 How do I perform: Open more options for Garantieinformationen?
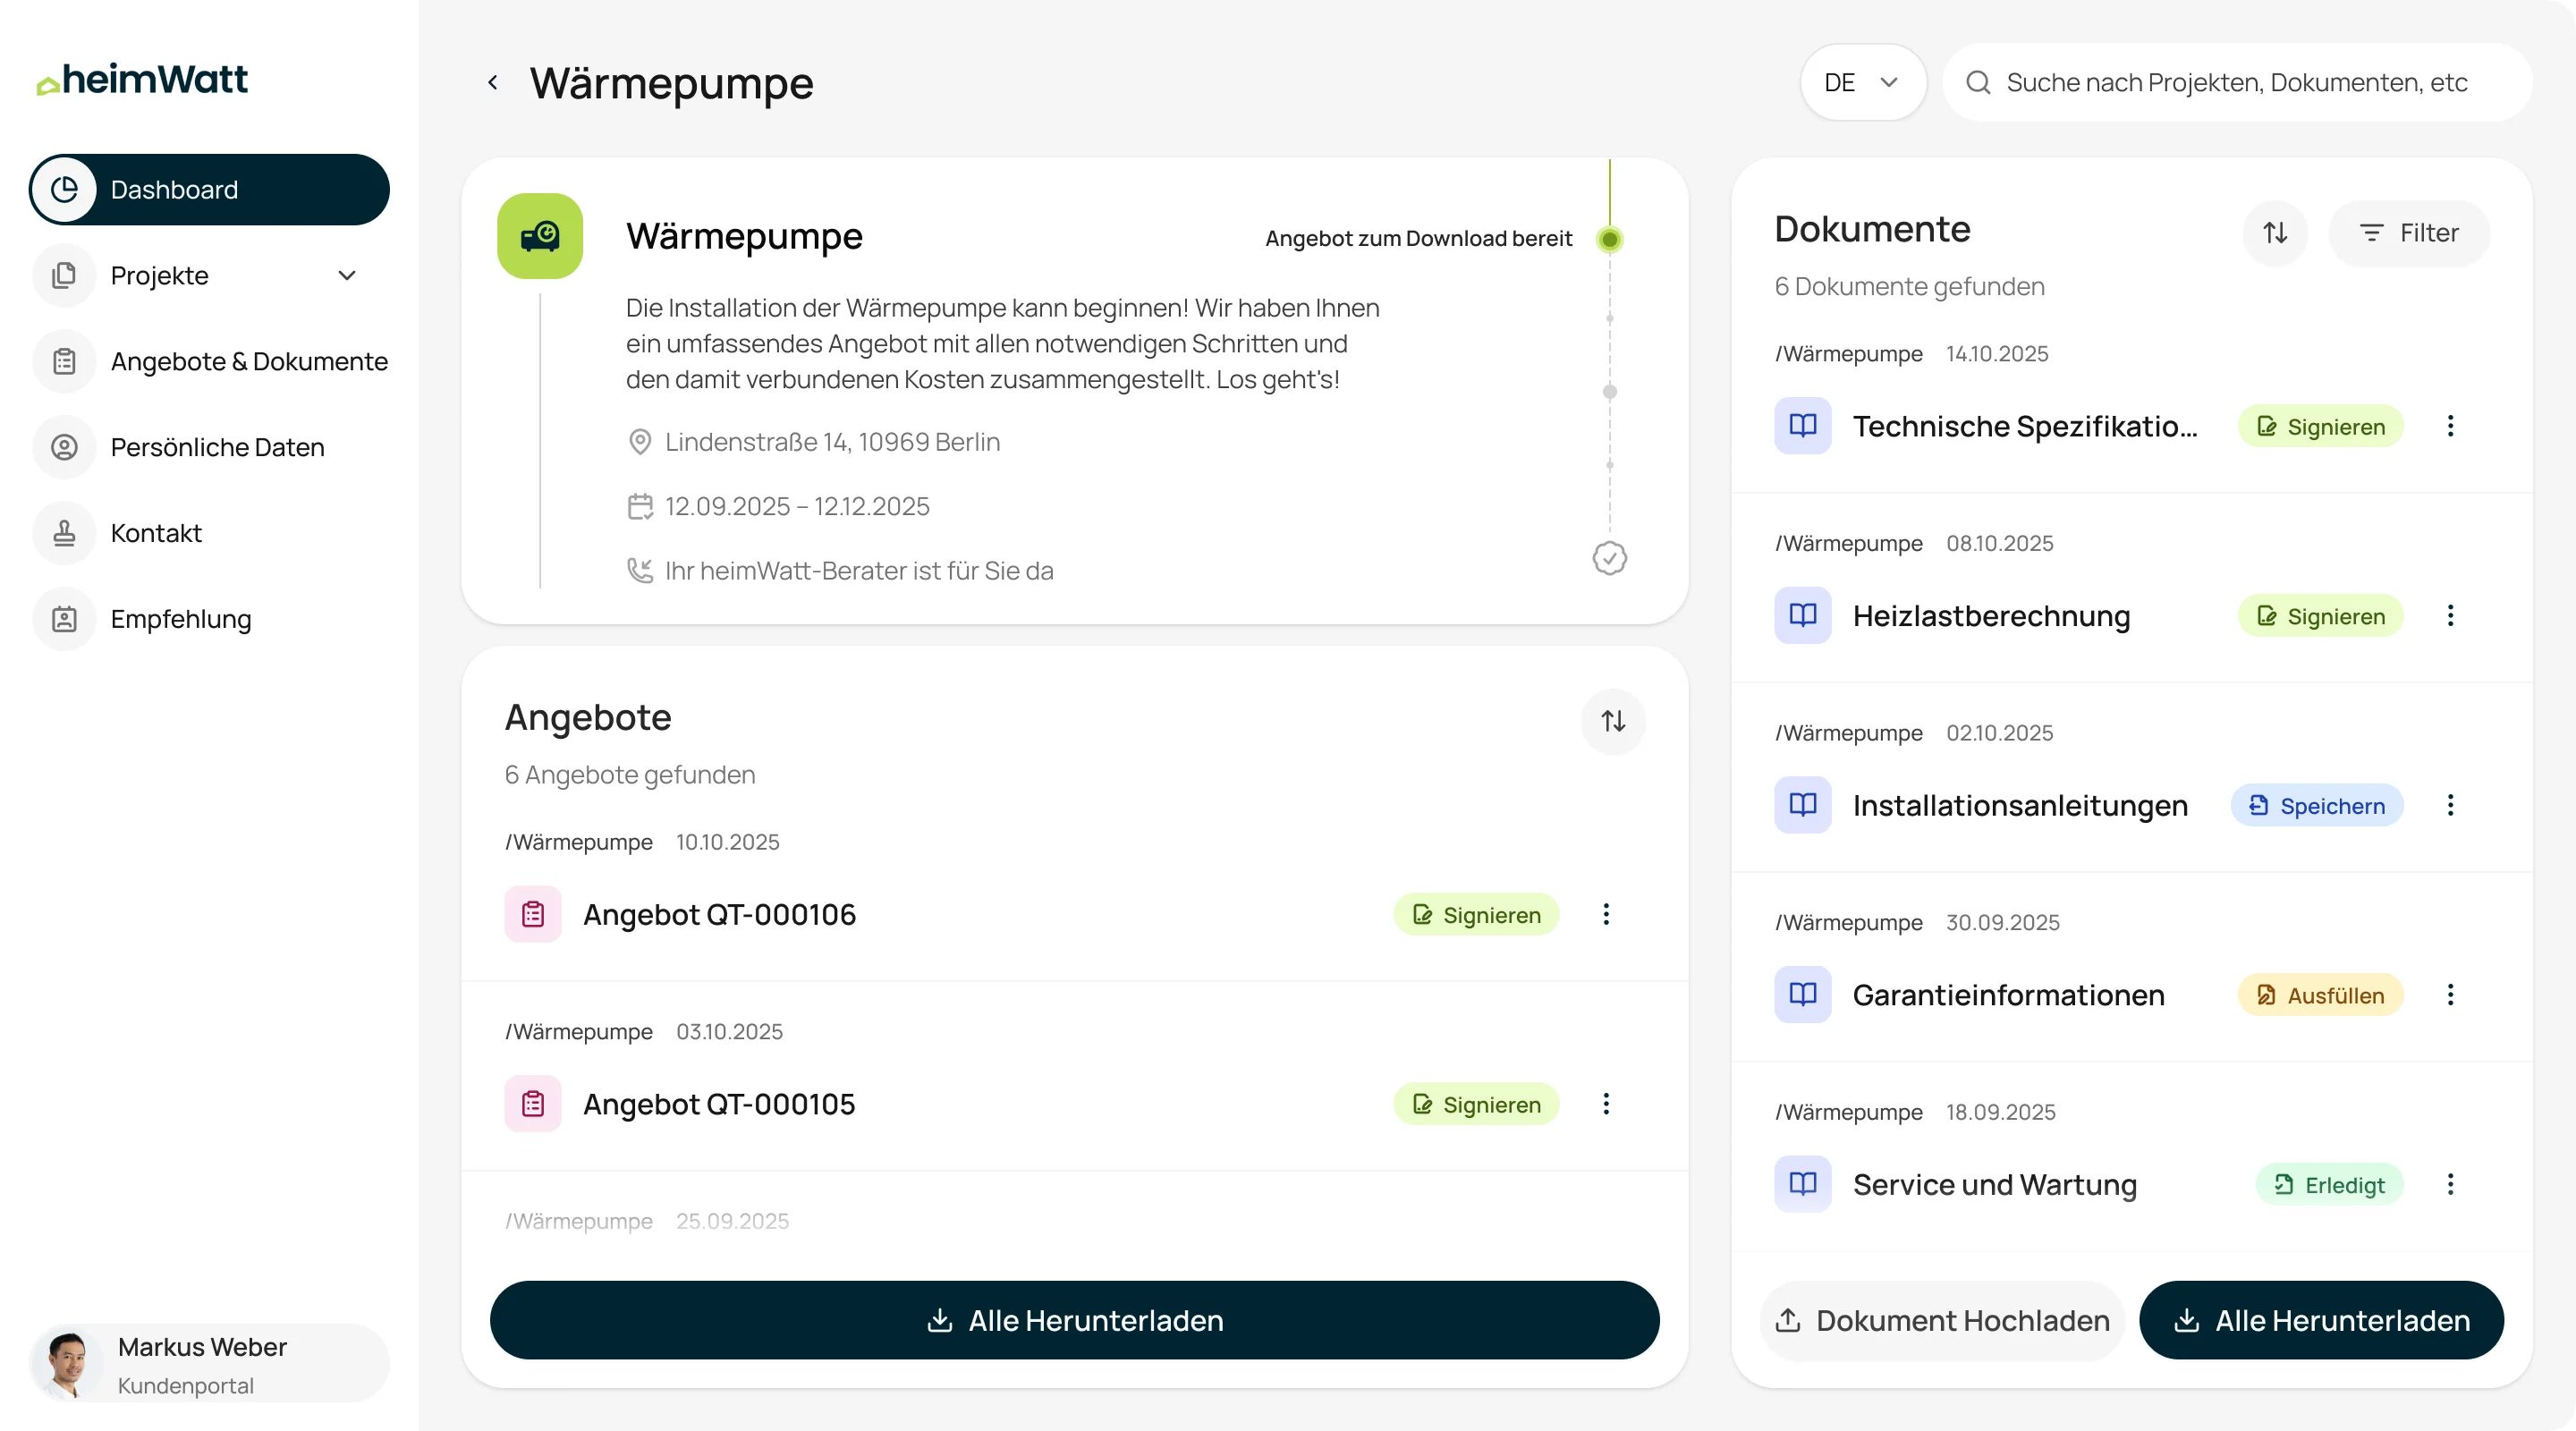(x=2450, y=995)
